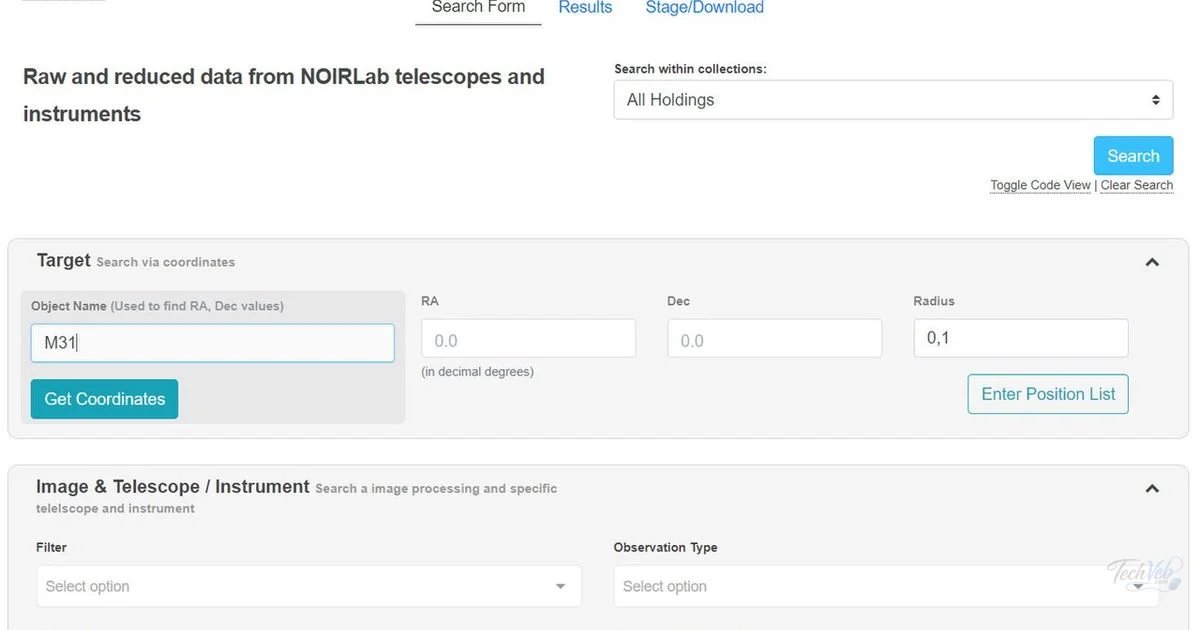This screenshot has width=1200, height=630.
Task: Click the Object Name field containing M31
Action: pyautogui.click(x=213, y=343)
